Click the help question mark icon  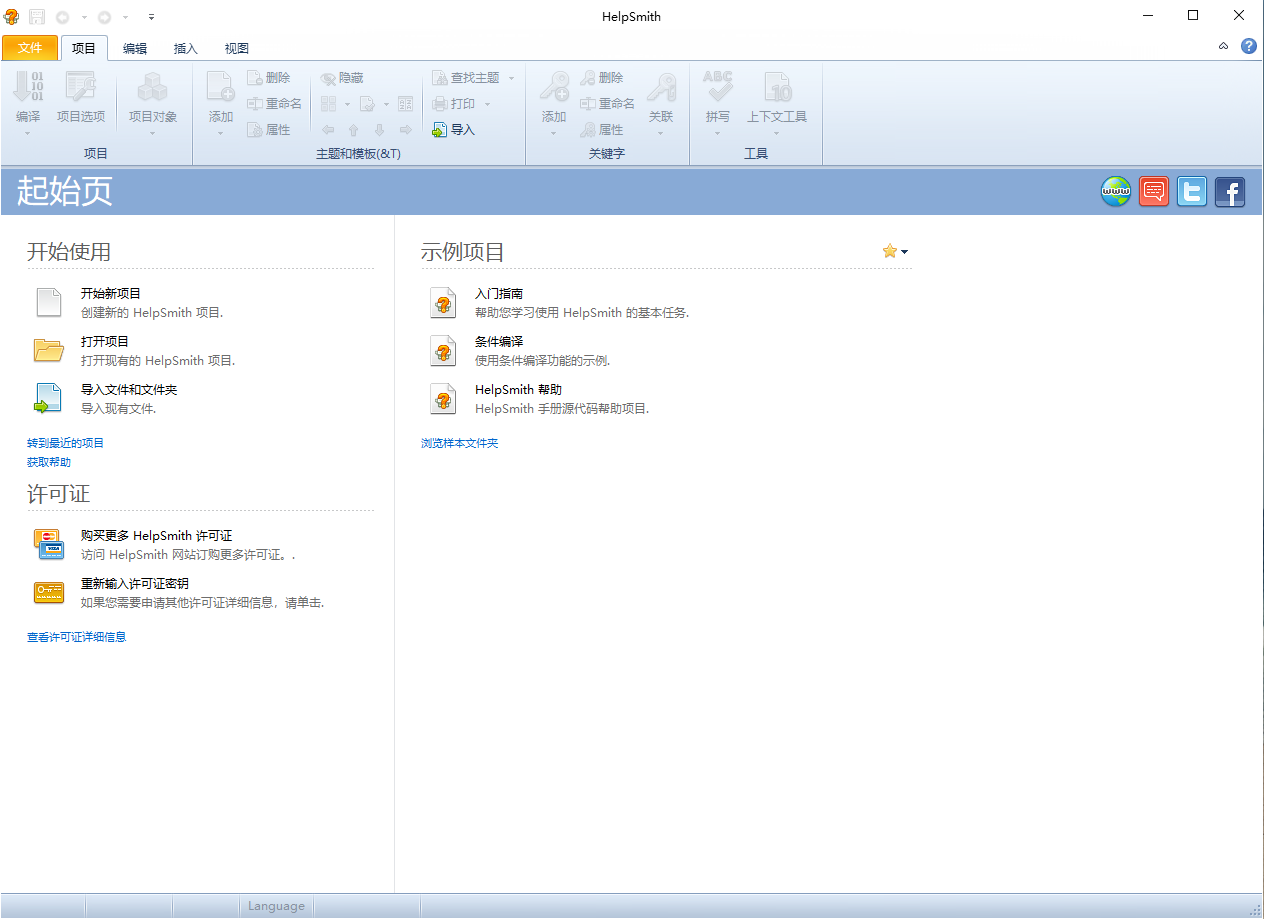pyautogui.click(x=1249, y=46)
